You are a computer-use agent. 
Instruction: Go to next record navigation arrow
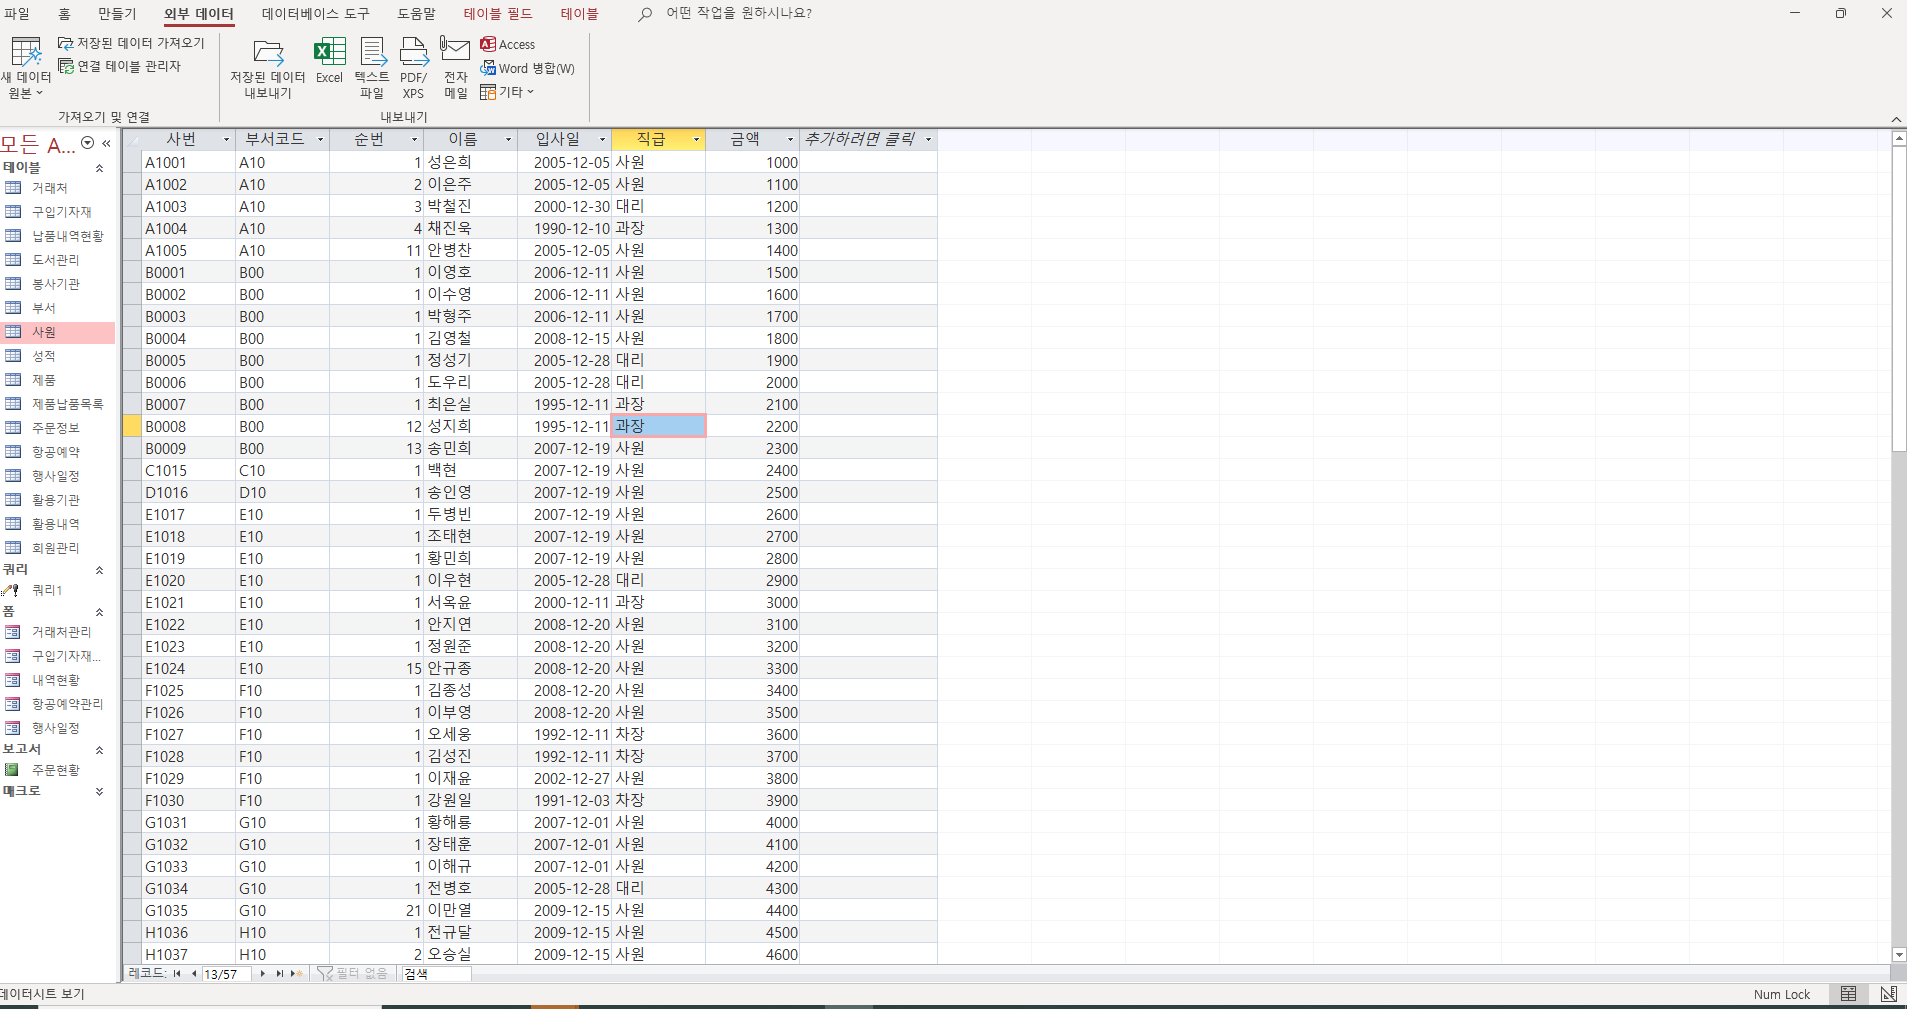tap(263, 974)
